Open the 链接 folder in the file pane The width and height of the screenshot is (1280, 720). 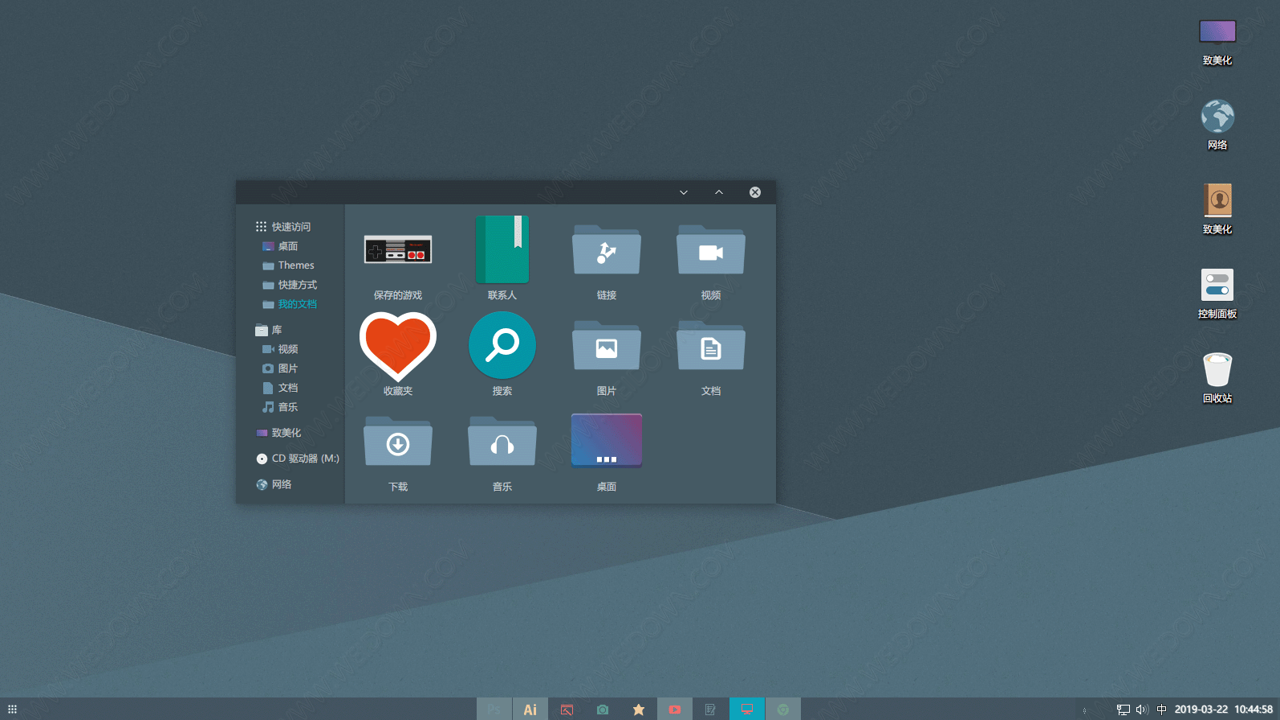coord(606,250)
